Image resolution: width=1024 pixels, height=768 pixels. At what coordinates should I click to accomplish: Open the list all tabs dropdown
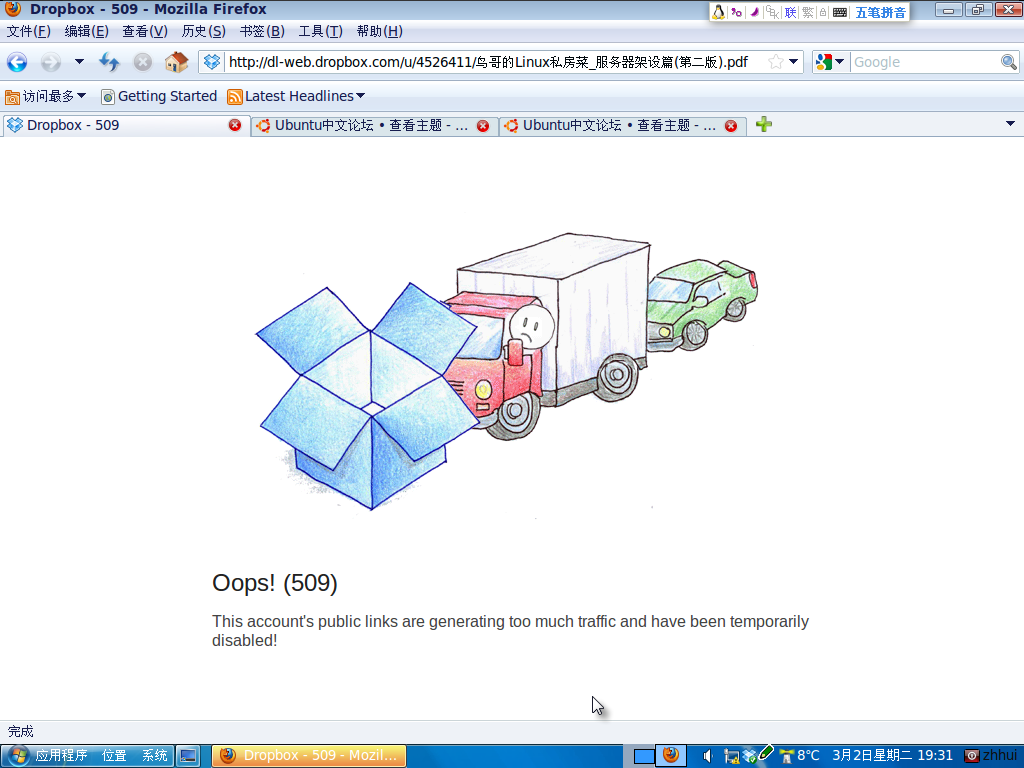click(1010, 123)
